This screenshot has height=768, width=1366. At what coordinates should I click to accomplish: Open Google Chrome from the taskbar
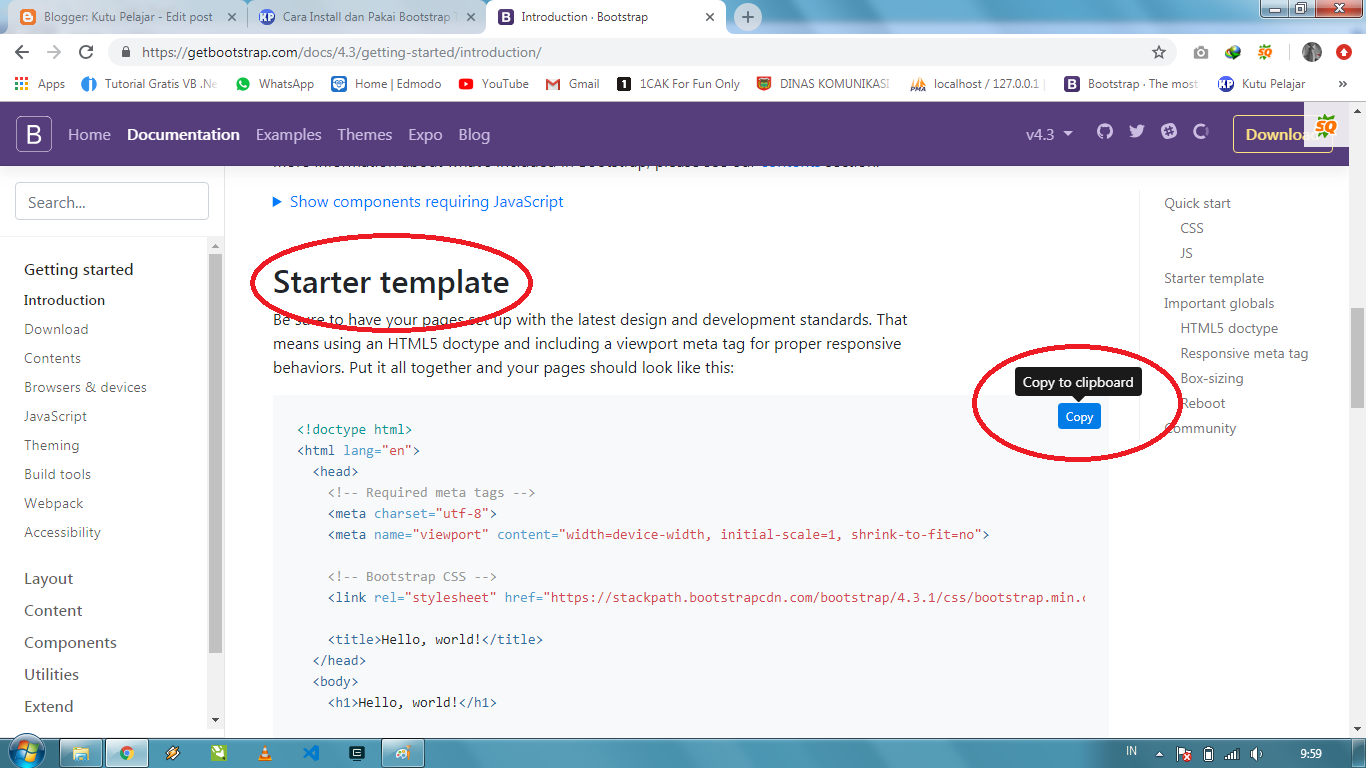click(126, 752)
